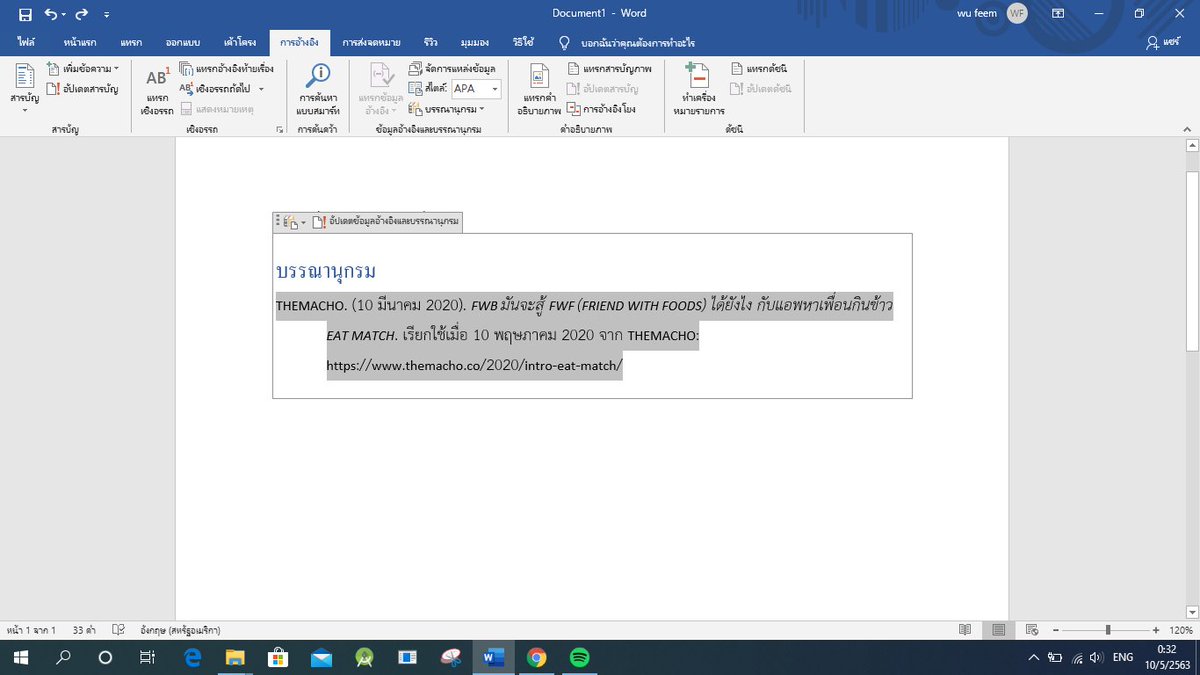Screen dimensions: 1200x675
Task: Click the wu feem account avatar
Action: pyautogui.click(x=1016, y=14)
